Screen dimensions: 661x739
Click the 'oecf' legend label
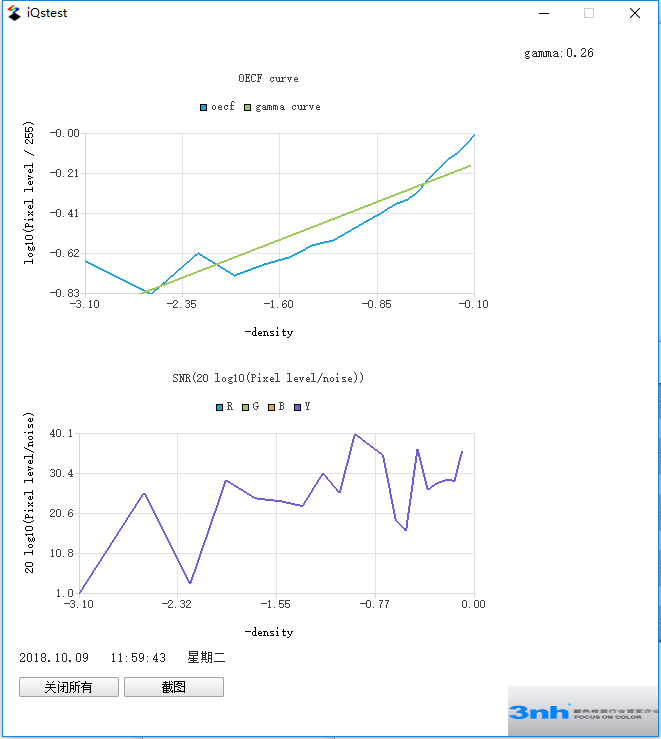pos(223,107)
